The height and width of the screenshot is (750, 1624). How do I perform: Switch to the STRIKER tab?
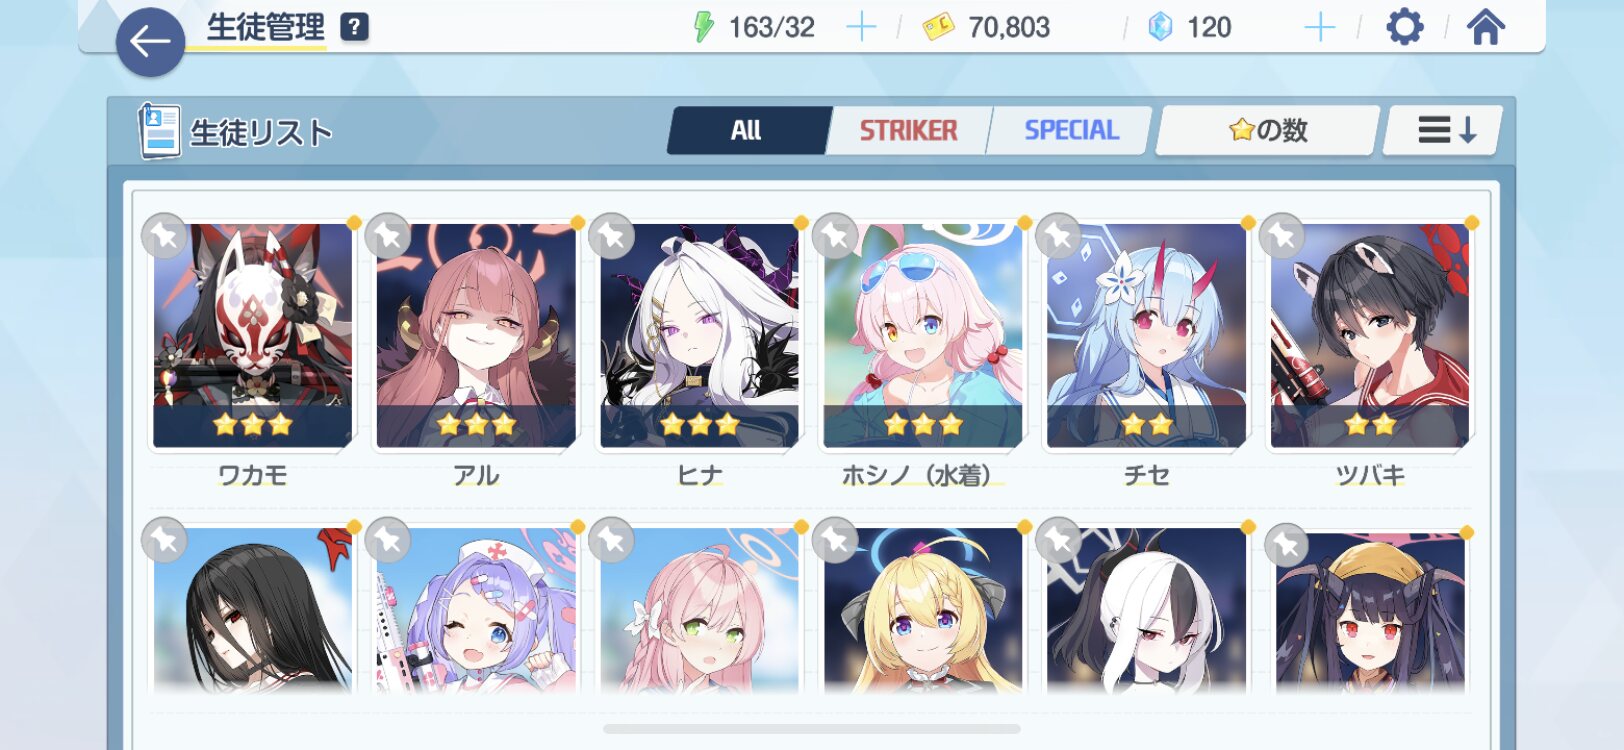[908, 130]
